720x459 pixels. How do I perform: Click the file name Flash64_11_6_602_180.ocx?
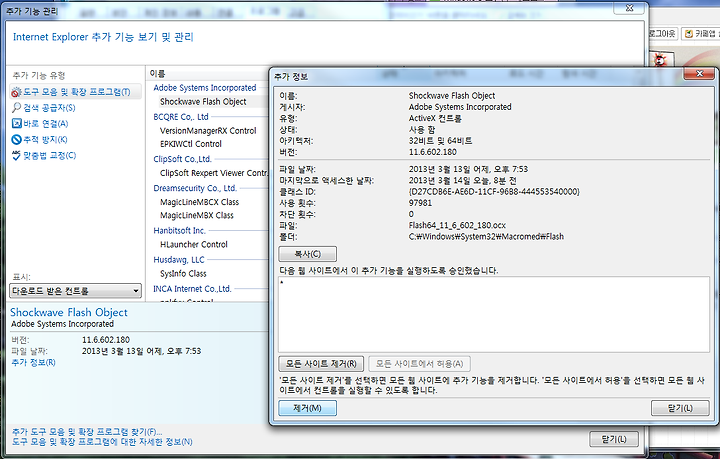coord(457,225)
